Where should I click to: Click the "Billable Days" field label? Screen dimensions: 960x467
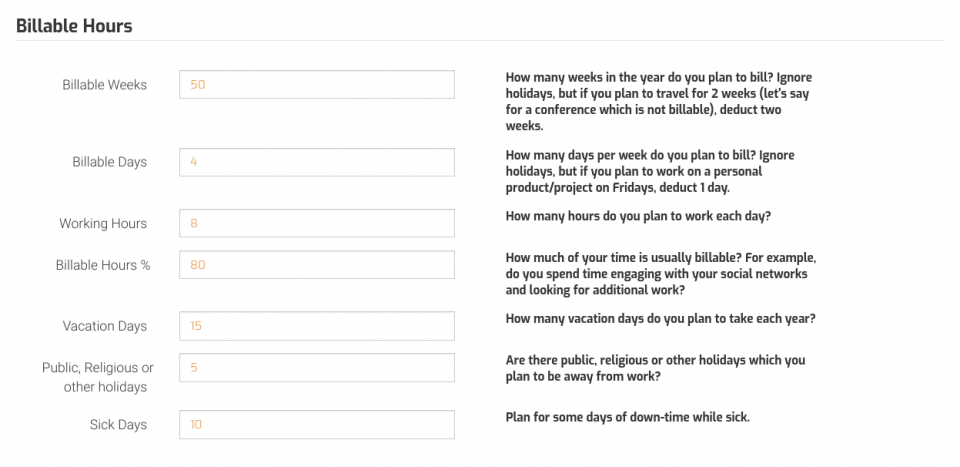[x=109, y=162]
